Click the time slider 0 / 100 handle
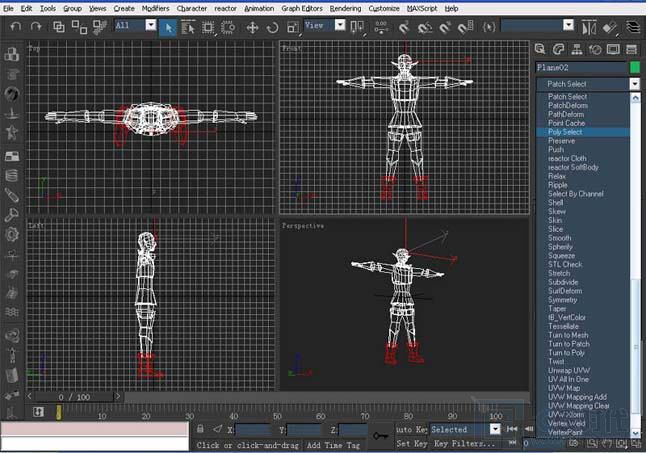Screen dimensions: 646x453 coord(74,397)
